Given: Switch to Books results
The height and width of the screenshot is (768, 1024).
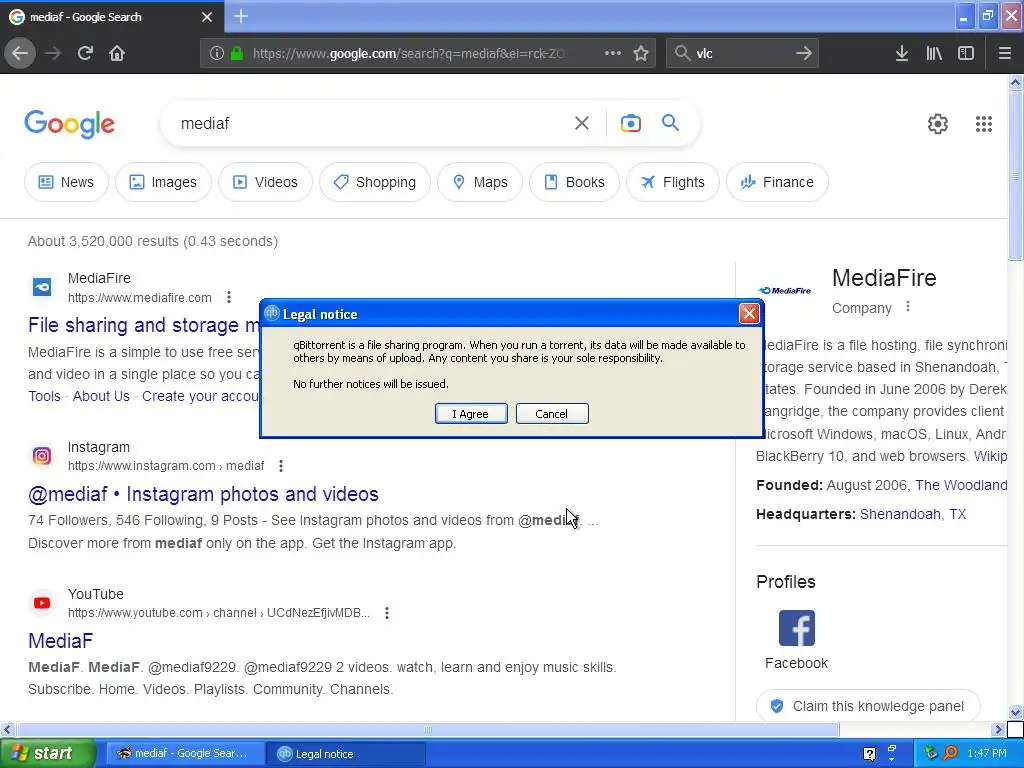Looking at the screenshot, I should pos(575,182).
